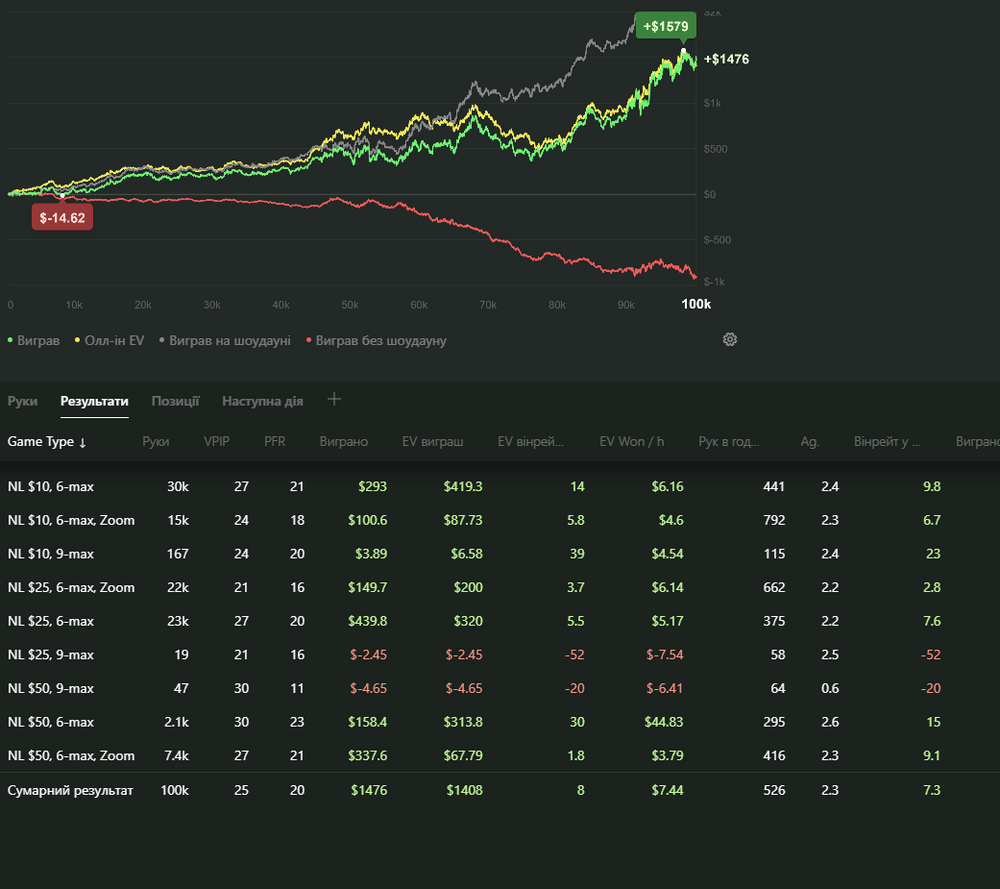Select the Сумарний результат total row
1000x889 pixels.
(x=70, y=790)
